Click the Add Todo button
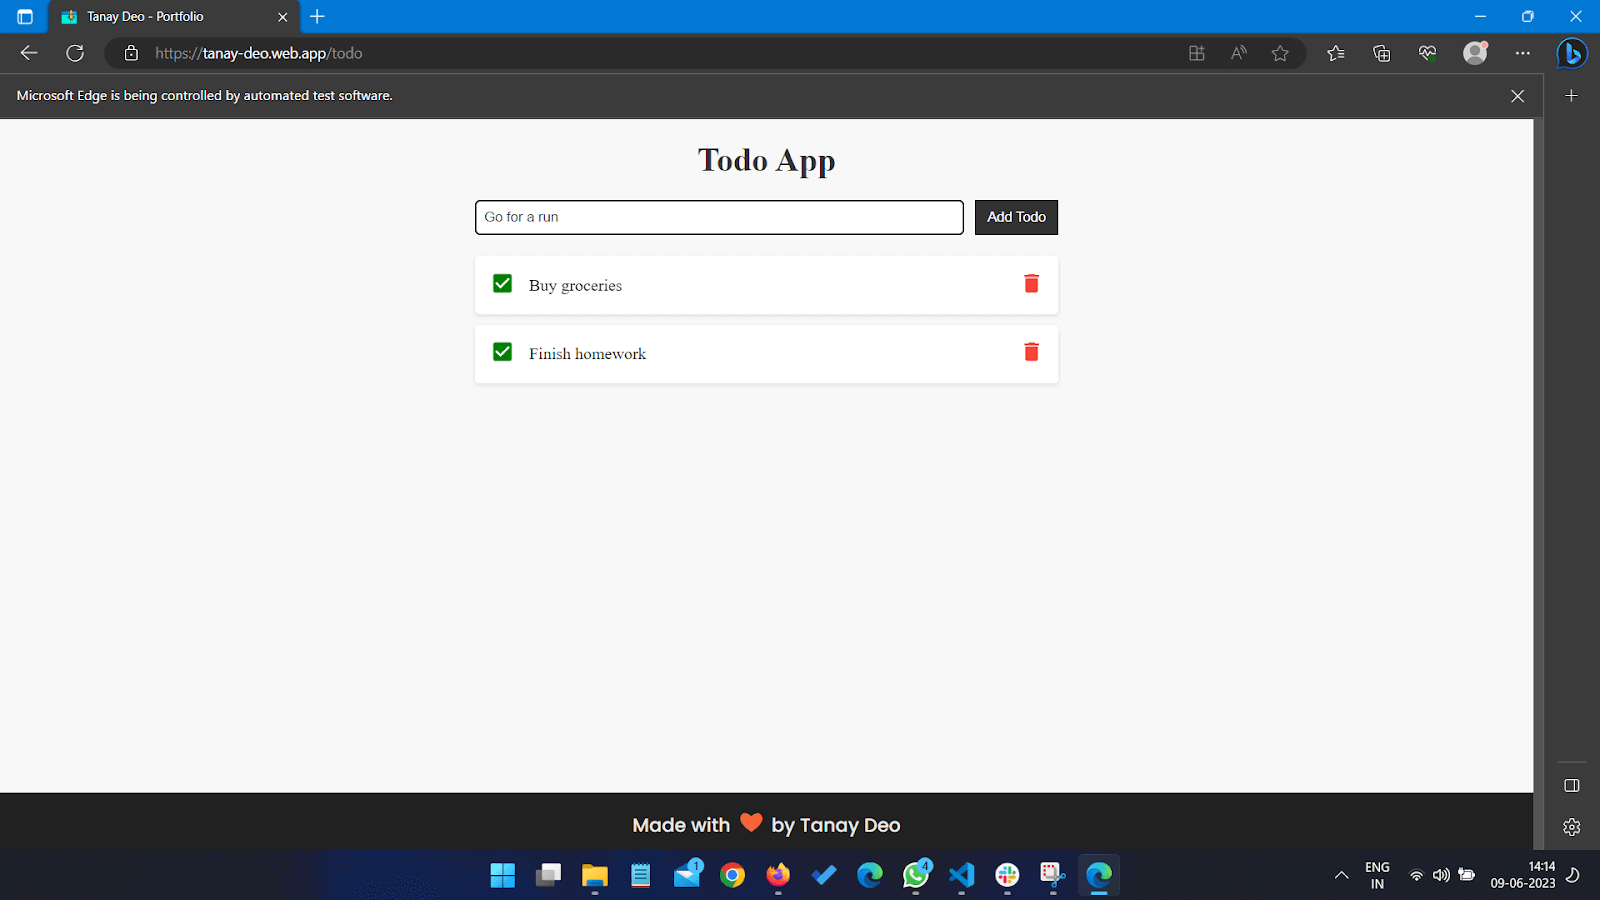The width and height of the screenshot is (1600, 900). tap(1015, 217)
